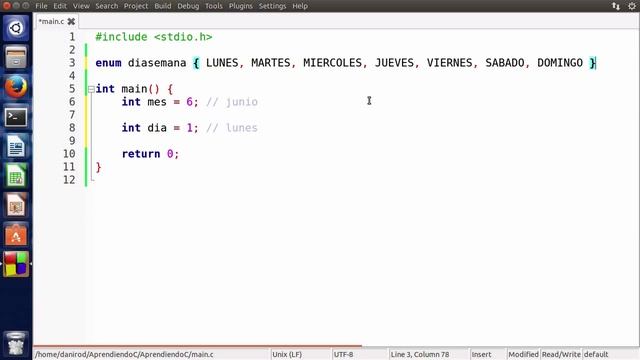This screenshot has height=360, width=640.
Task: Click the Read/Write status entry
Action: pos(561,354)
